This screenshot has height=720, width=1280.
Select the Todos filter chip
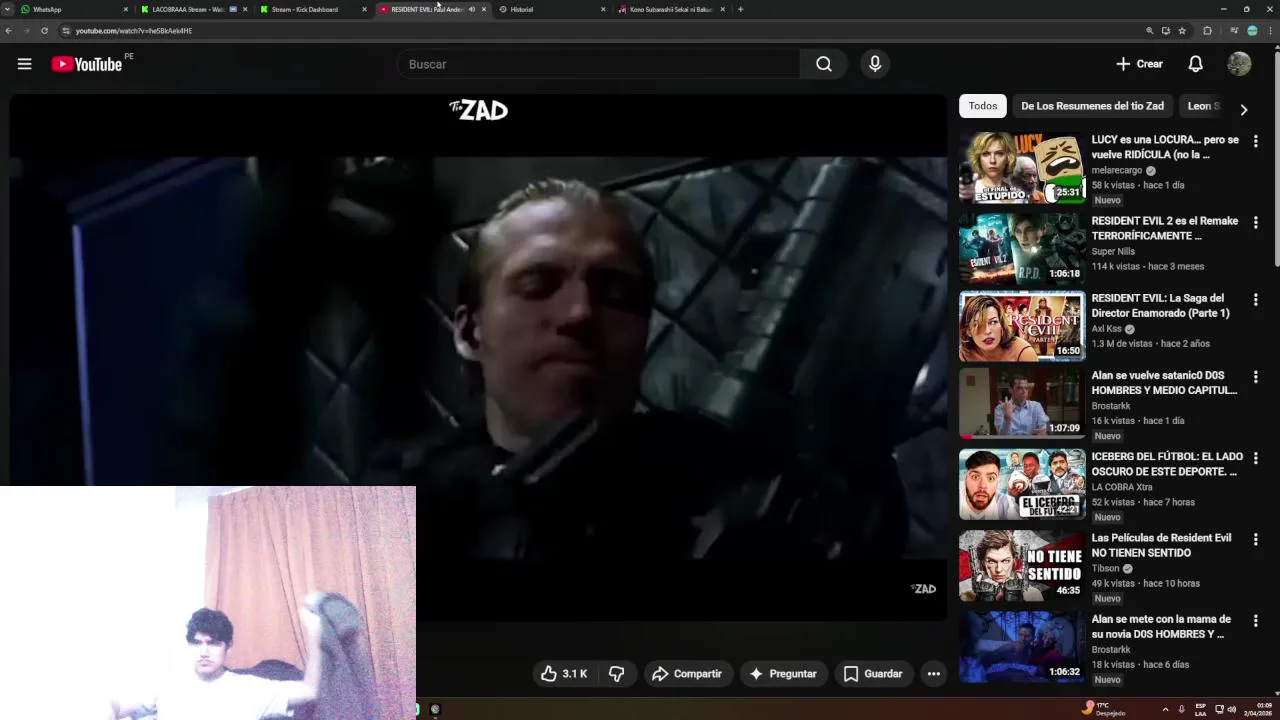[983, 106]
